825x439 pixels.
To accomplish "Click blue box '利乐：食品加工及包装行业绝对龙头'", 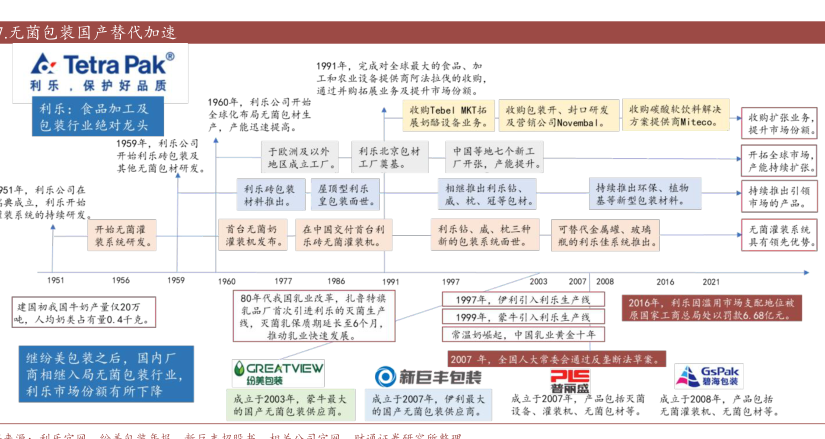I will pos(98,117).
